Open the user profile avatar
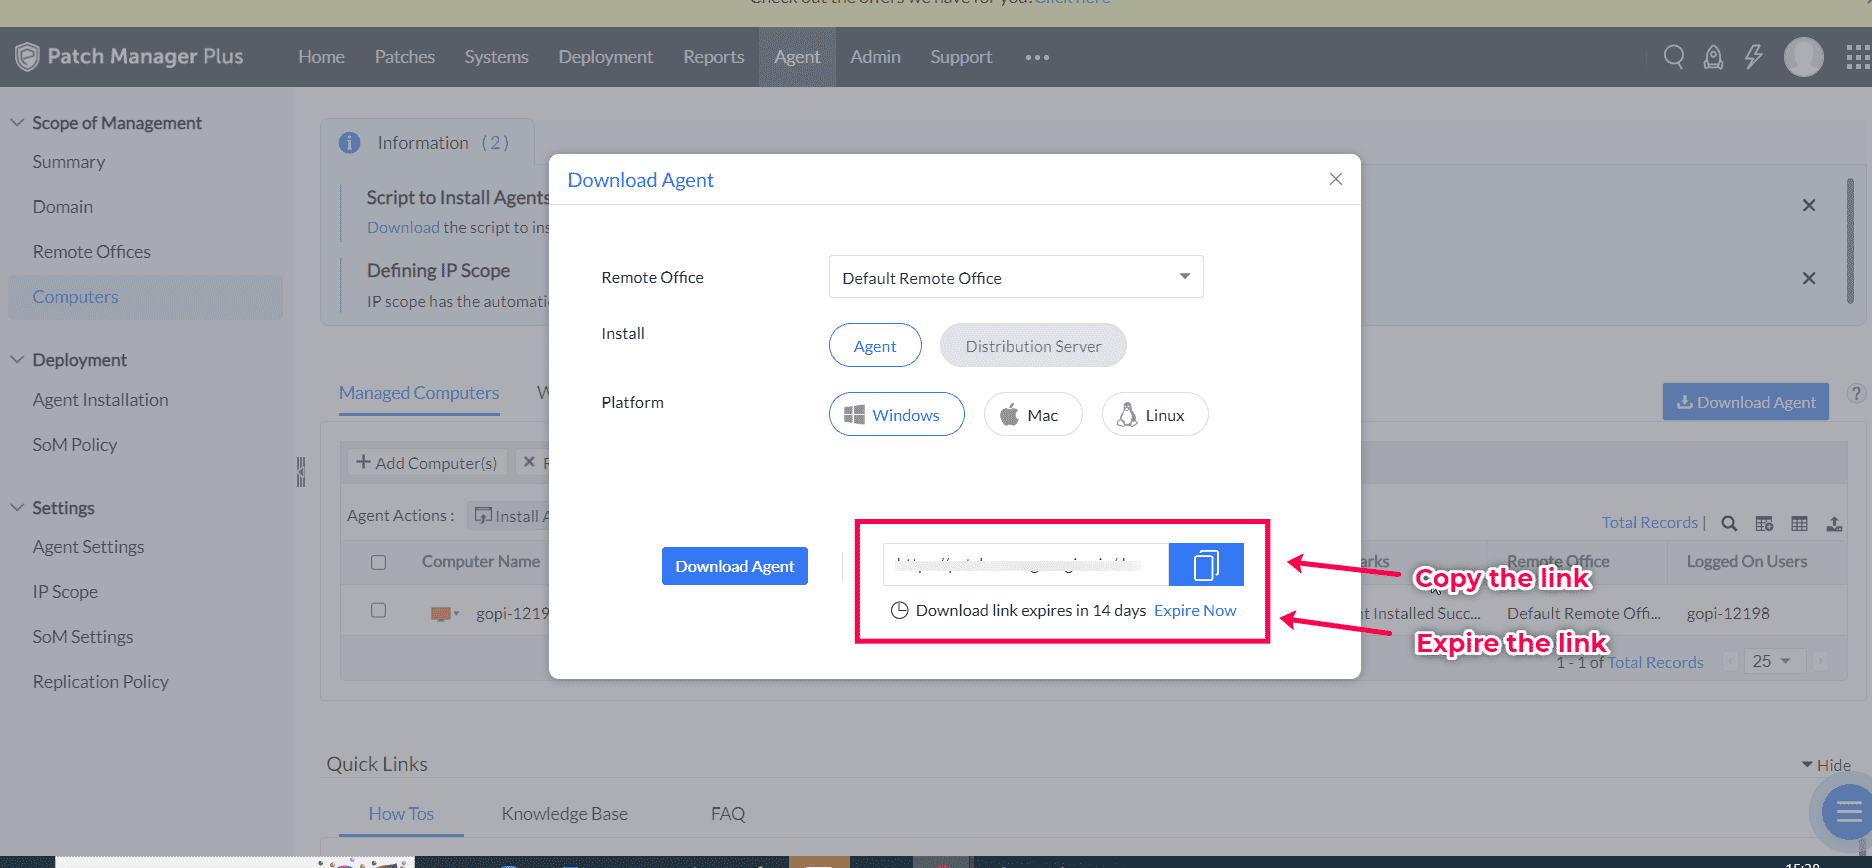Viewport: 1872px width, 868px height. tap(1804, 57)
